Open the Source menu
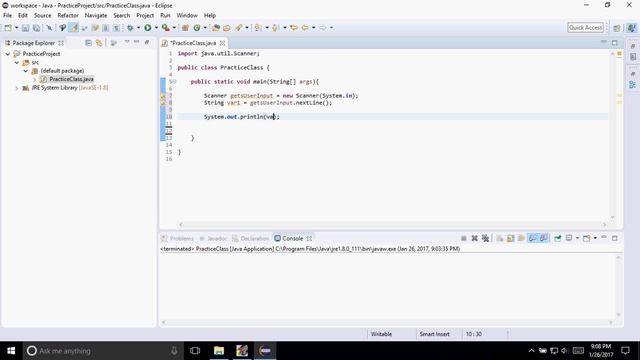The height and width of the screenshot is (360, 640). (x=42, y=16)
